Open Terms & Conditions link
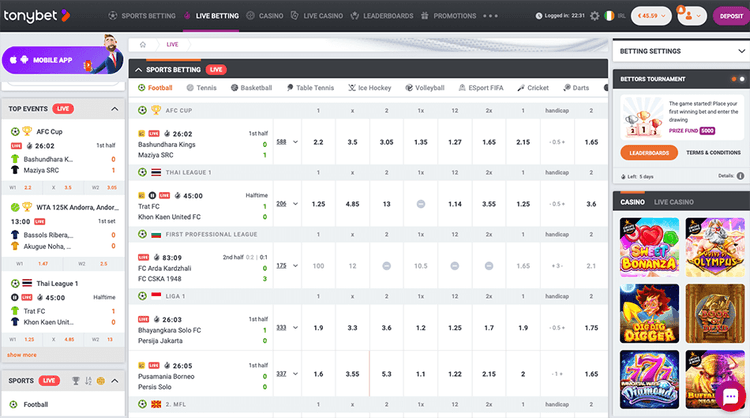This screenshot has width=750, height=418. 713,153
